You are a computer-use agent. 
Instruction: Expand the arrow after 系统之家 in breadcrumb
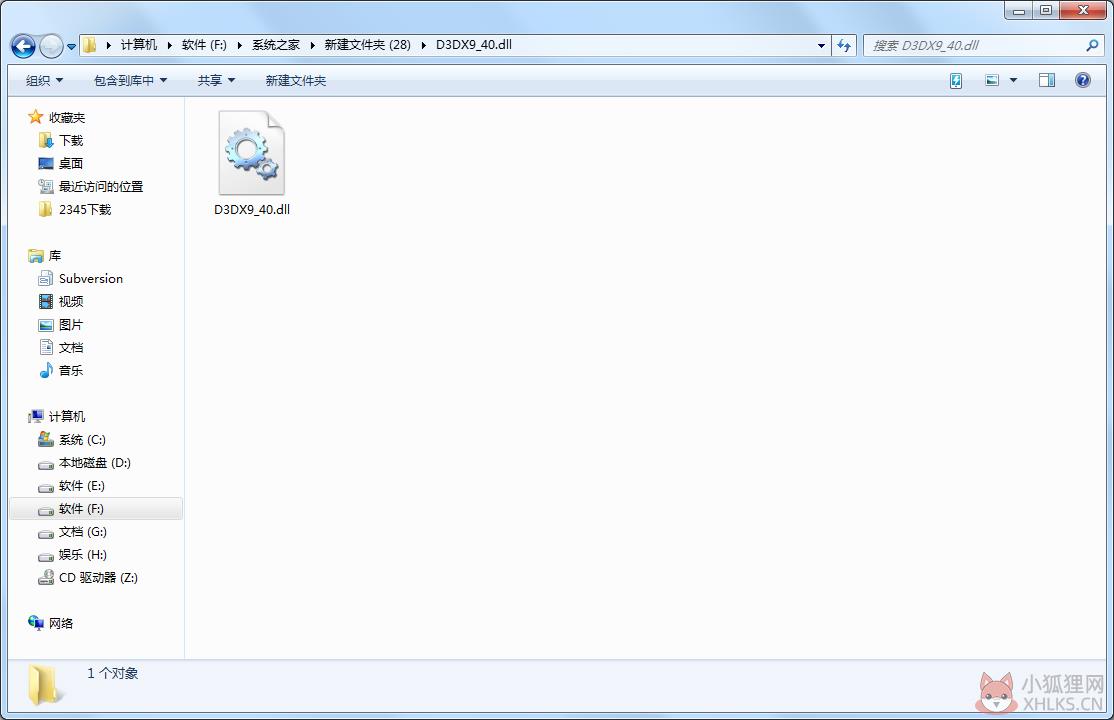pyautogui.click(x=313, y=45)
